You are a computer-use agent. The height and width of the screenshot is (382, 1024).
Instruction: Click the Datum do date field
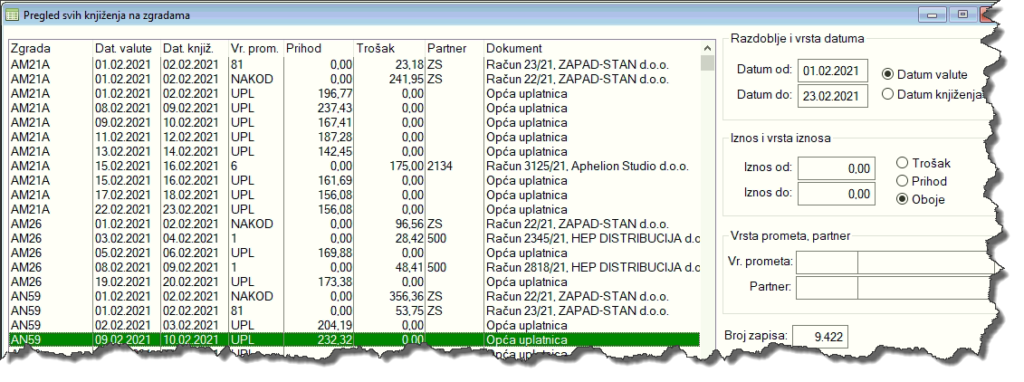coord(833,95)
